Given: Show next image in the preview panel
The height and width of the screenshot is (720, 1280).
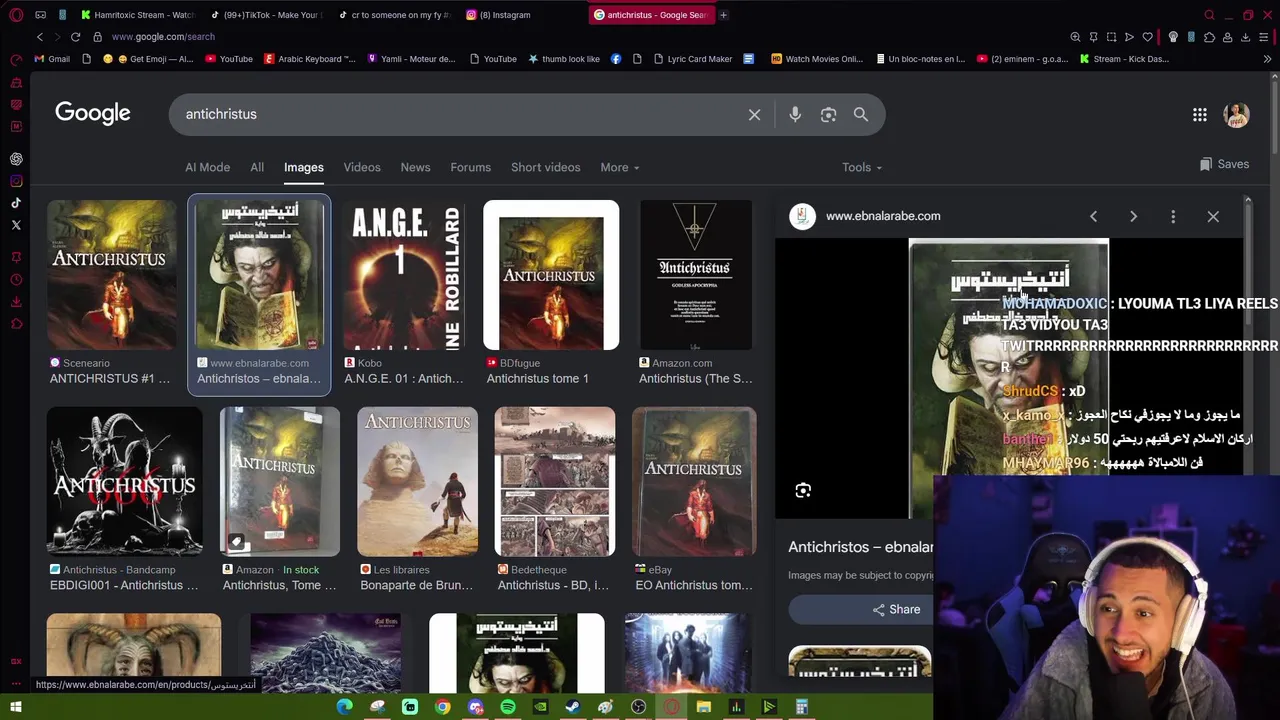Looking at the screenshot, I should (1133, 216).
